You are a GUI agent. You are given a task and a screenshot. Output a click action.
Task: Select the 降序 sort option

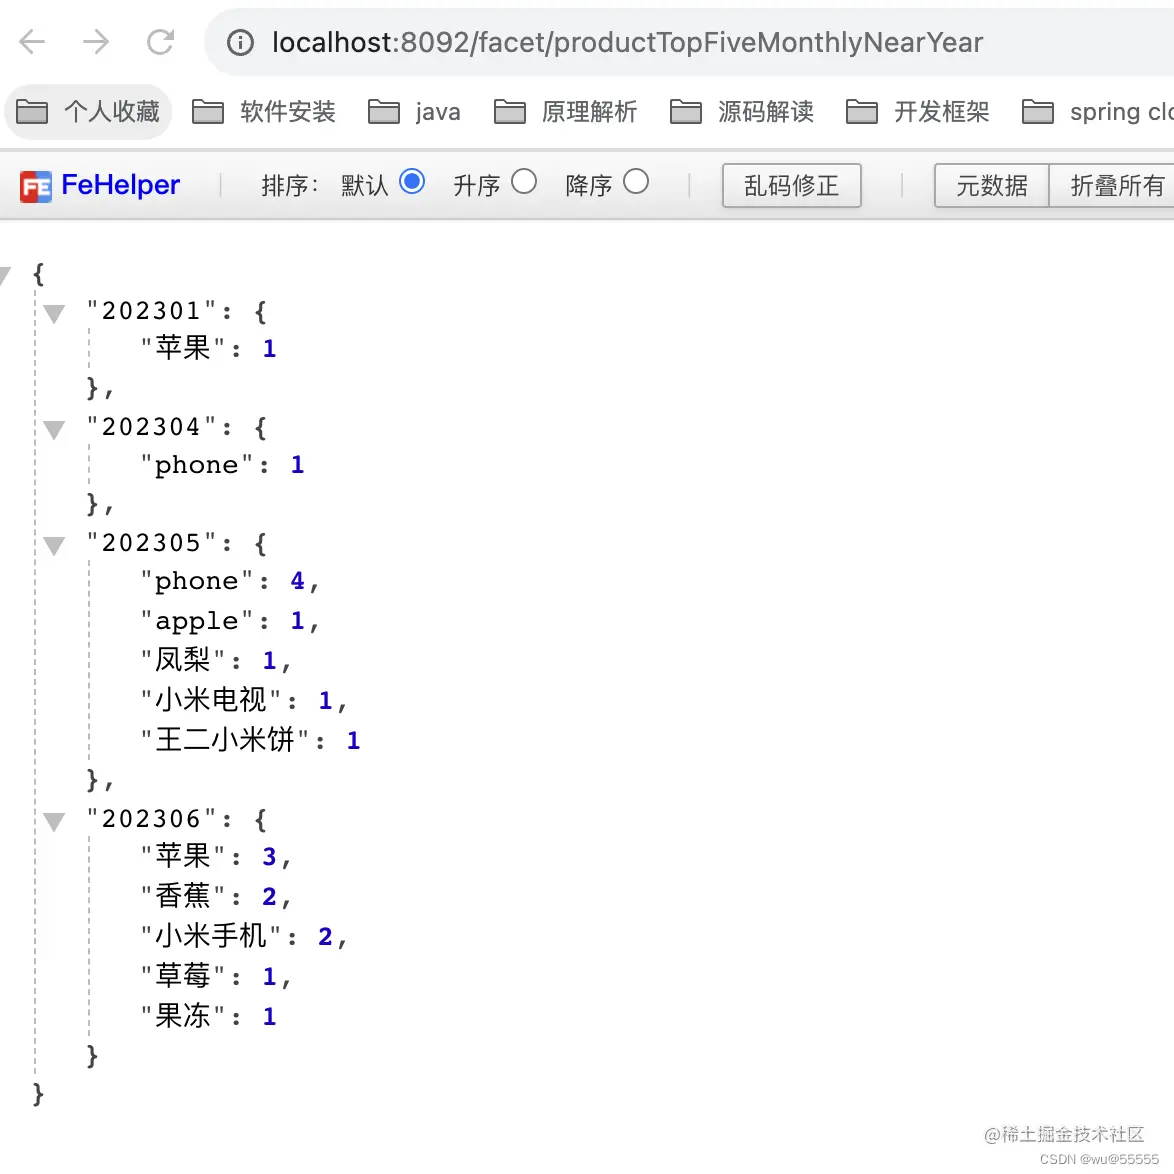[636, 182]
